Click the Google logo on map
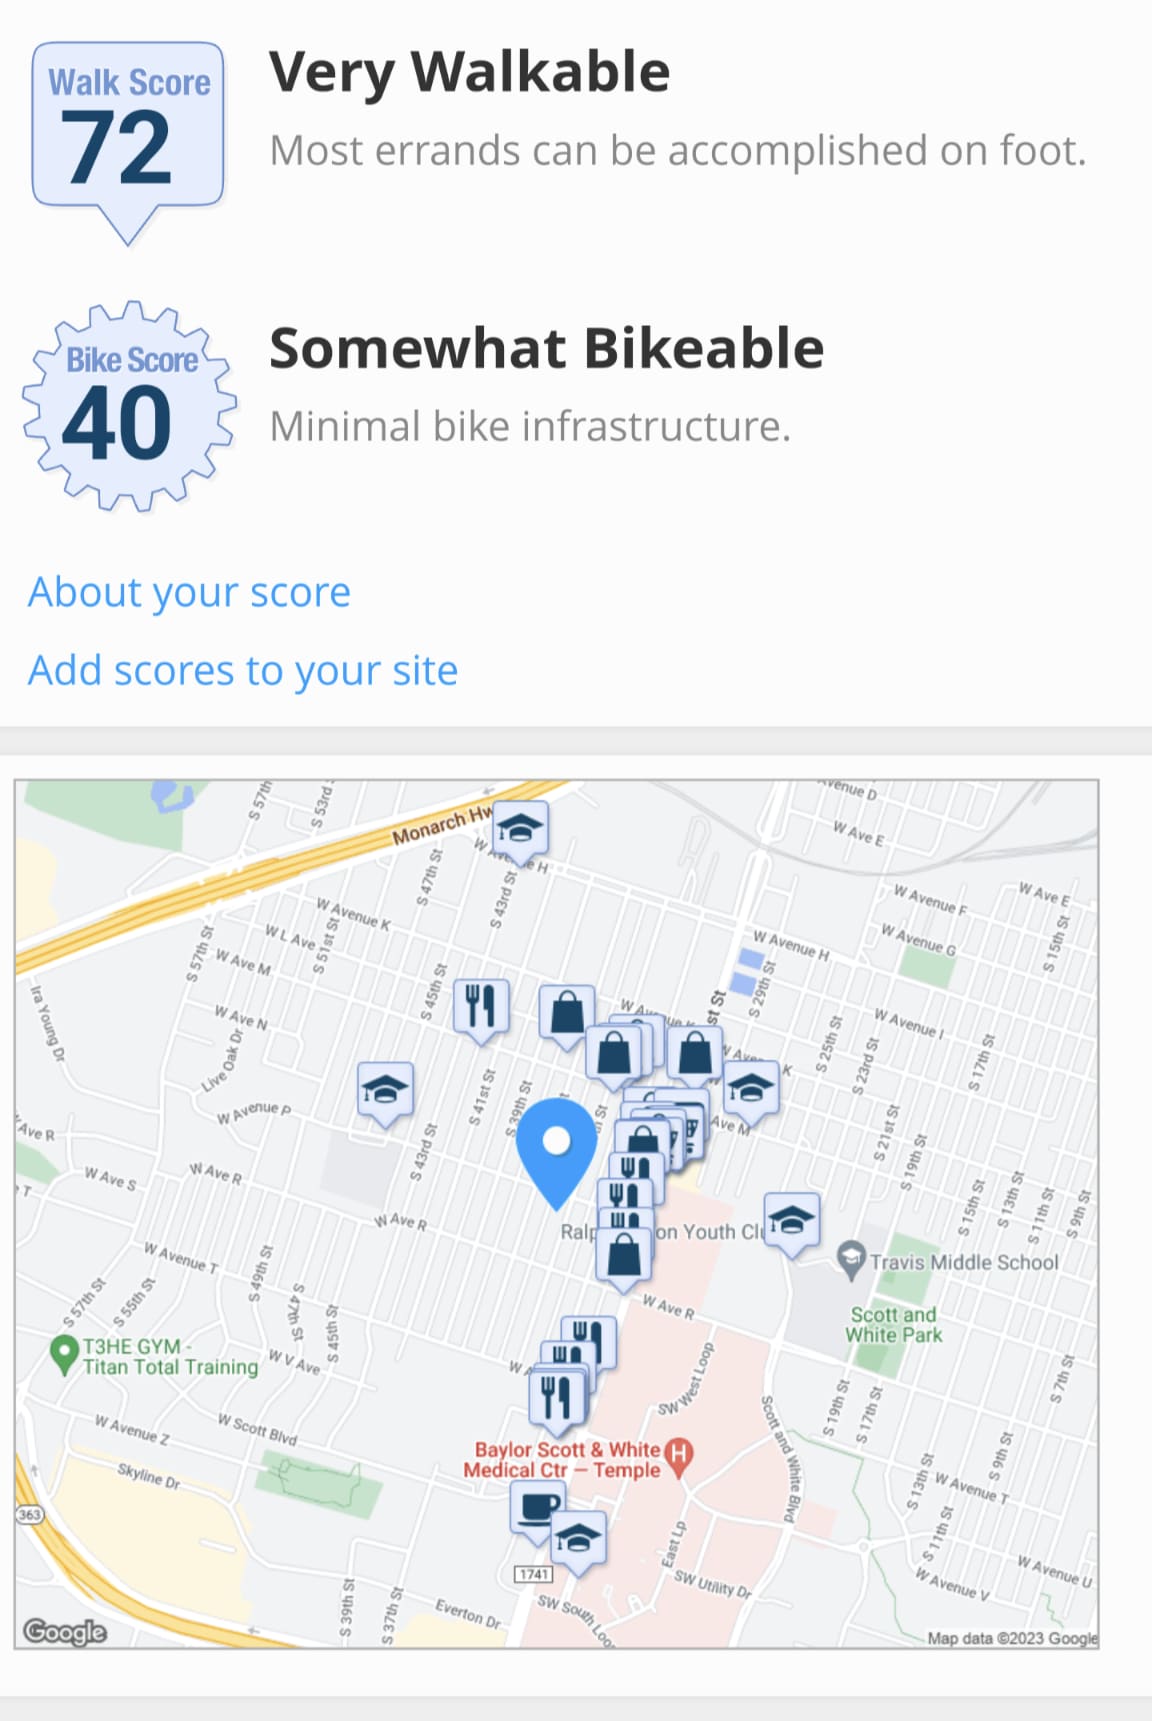The image size is (1152, 1721). [x=65, y=1632]
